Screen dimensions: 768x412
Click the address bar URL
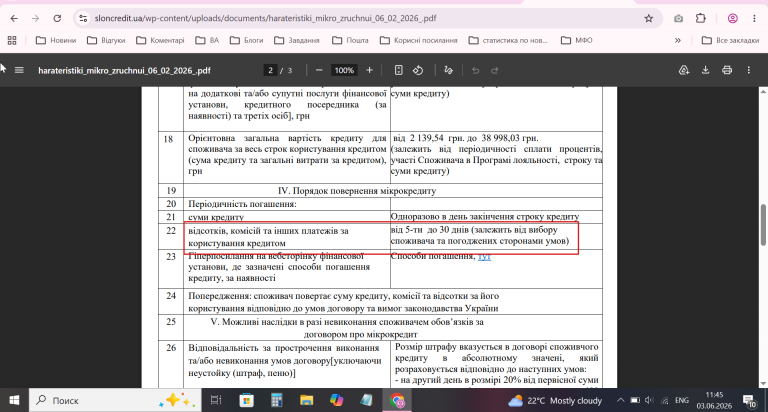(x=265, y=18)
